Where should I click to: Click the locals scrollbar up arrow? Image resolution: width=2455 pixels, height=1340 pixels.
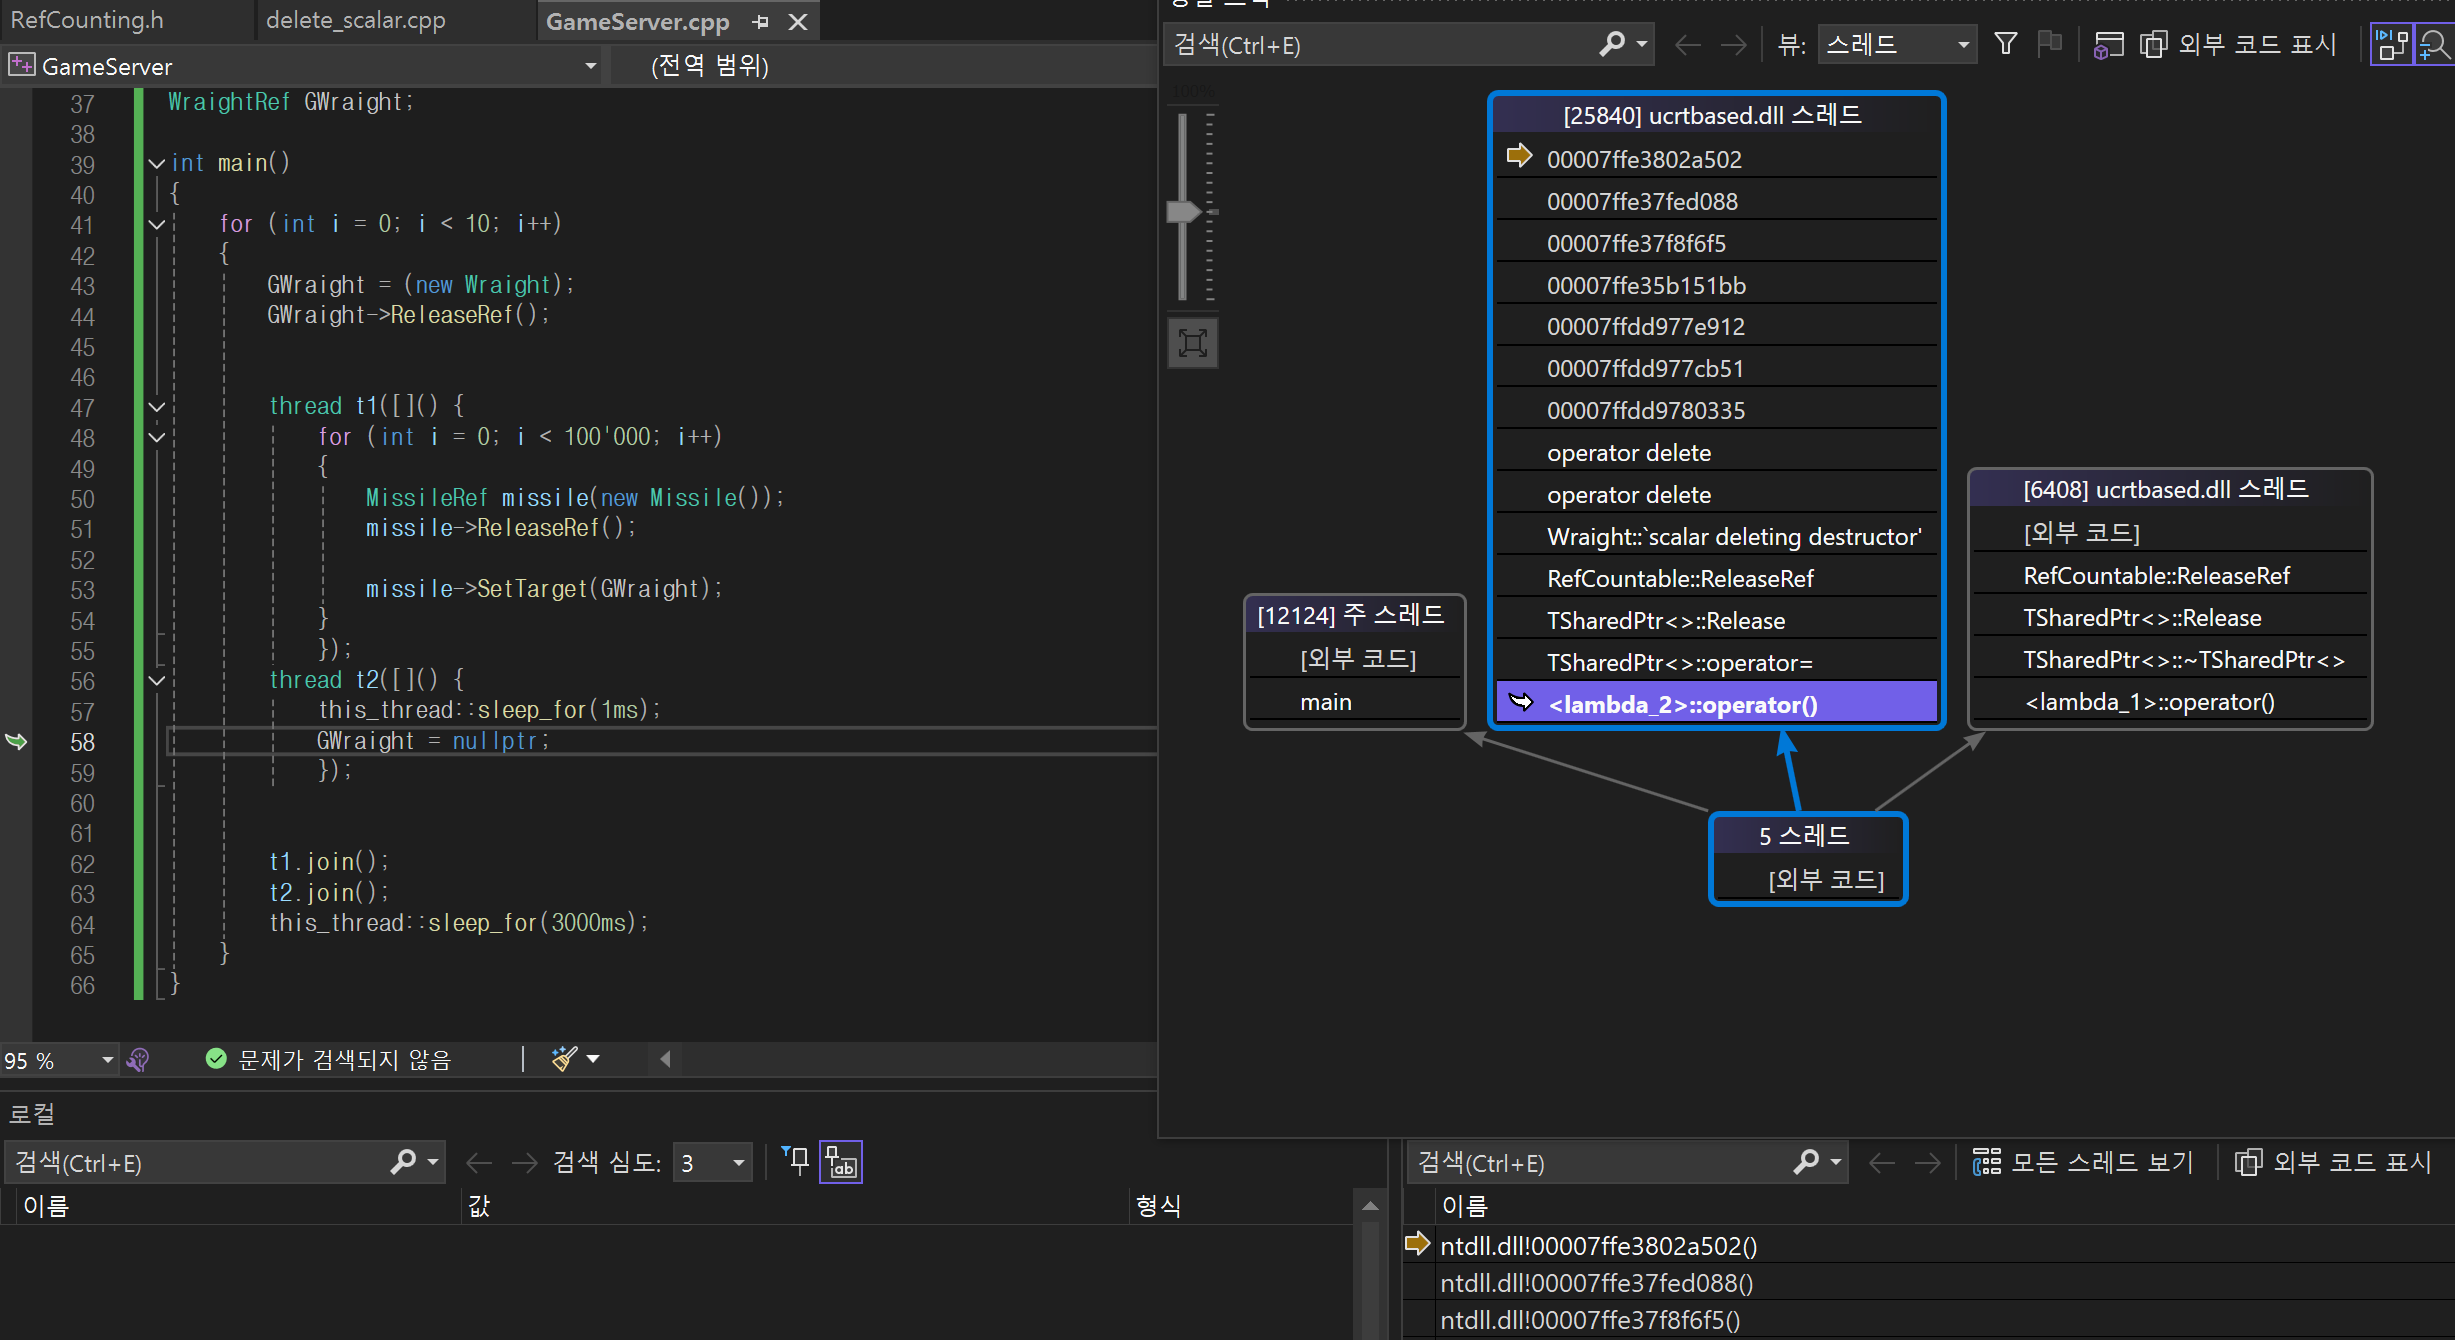pos(1370,1207)
